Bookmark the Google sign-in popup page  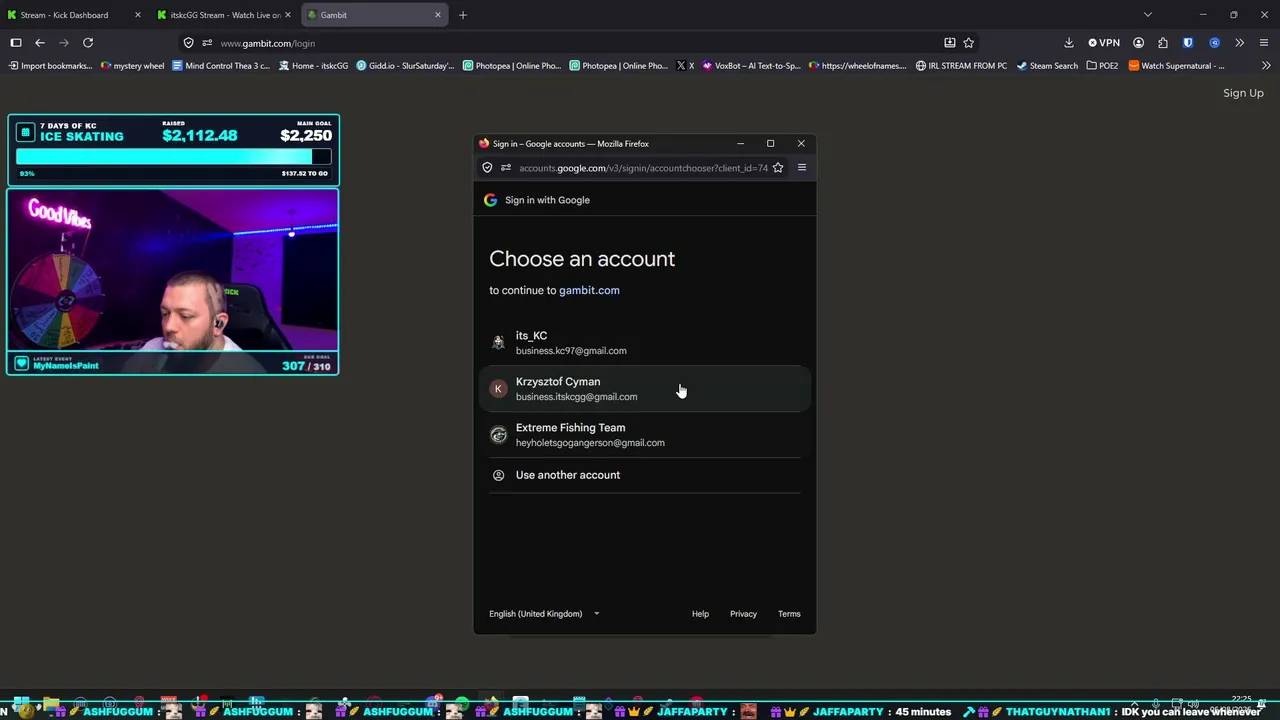point(778,168)
